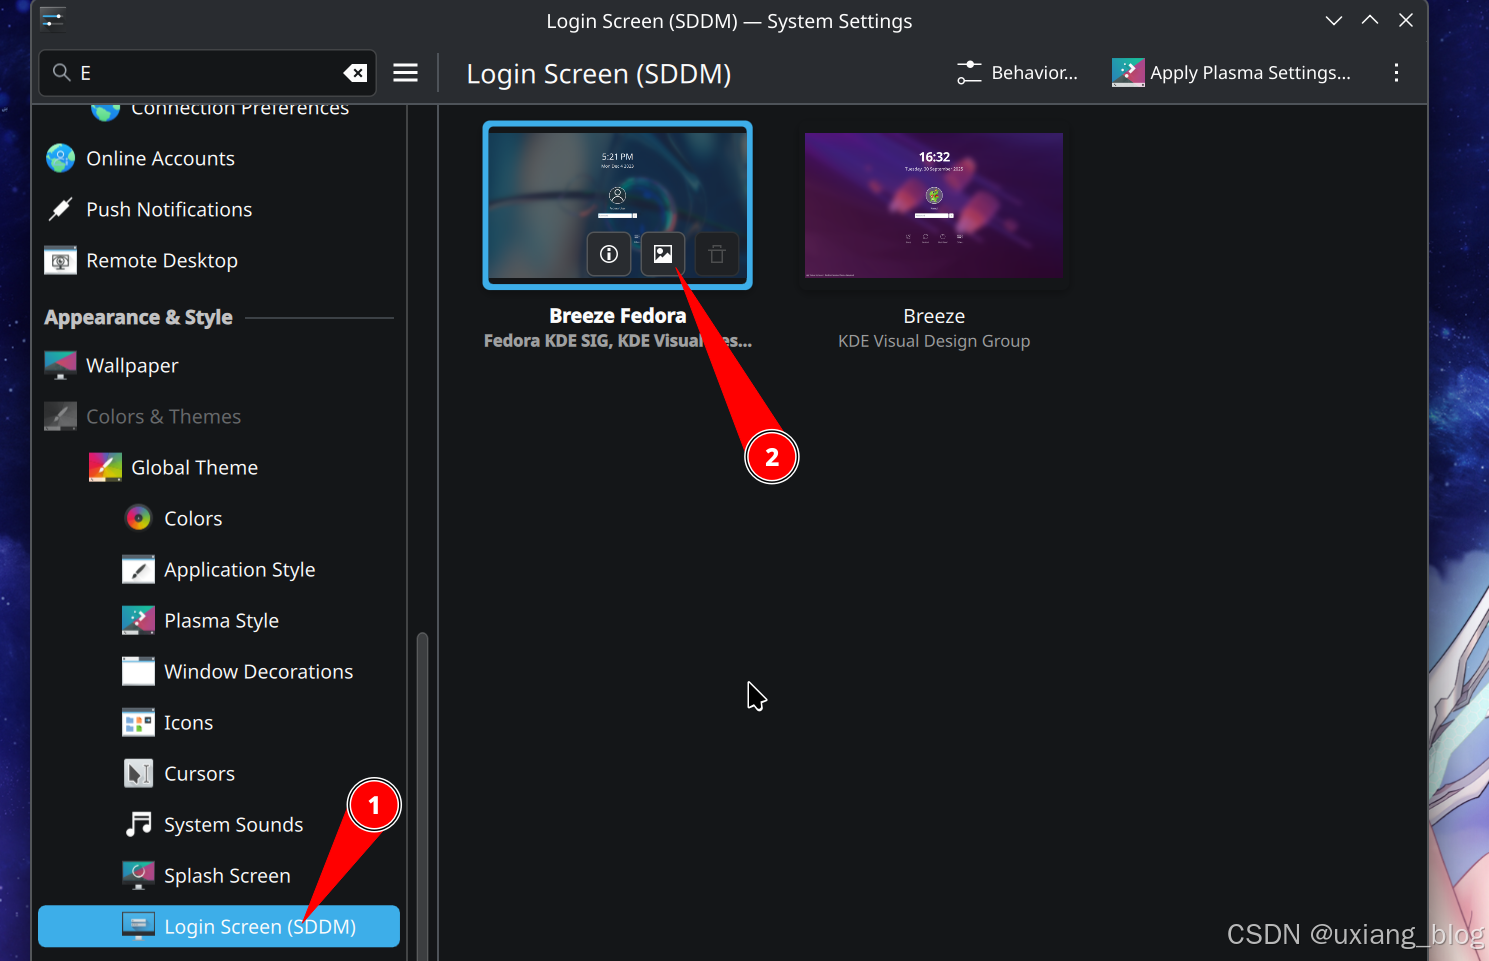Open Global Theme settings

tap(219, 467)
